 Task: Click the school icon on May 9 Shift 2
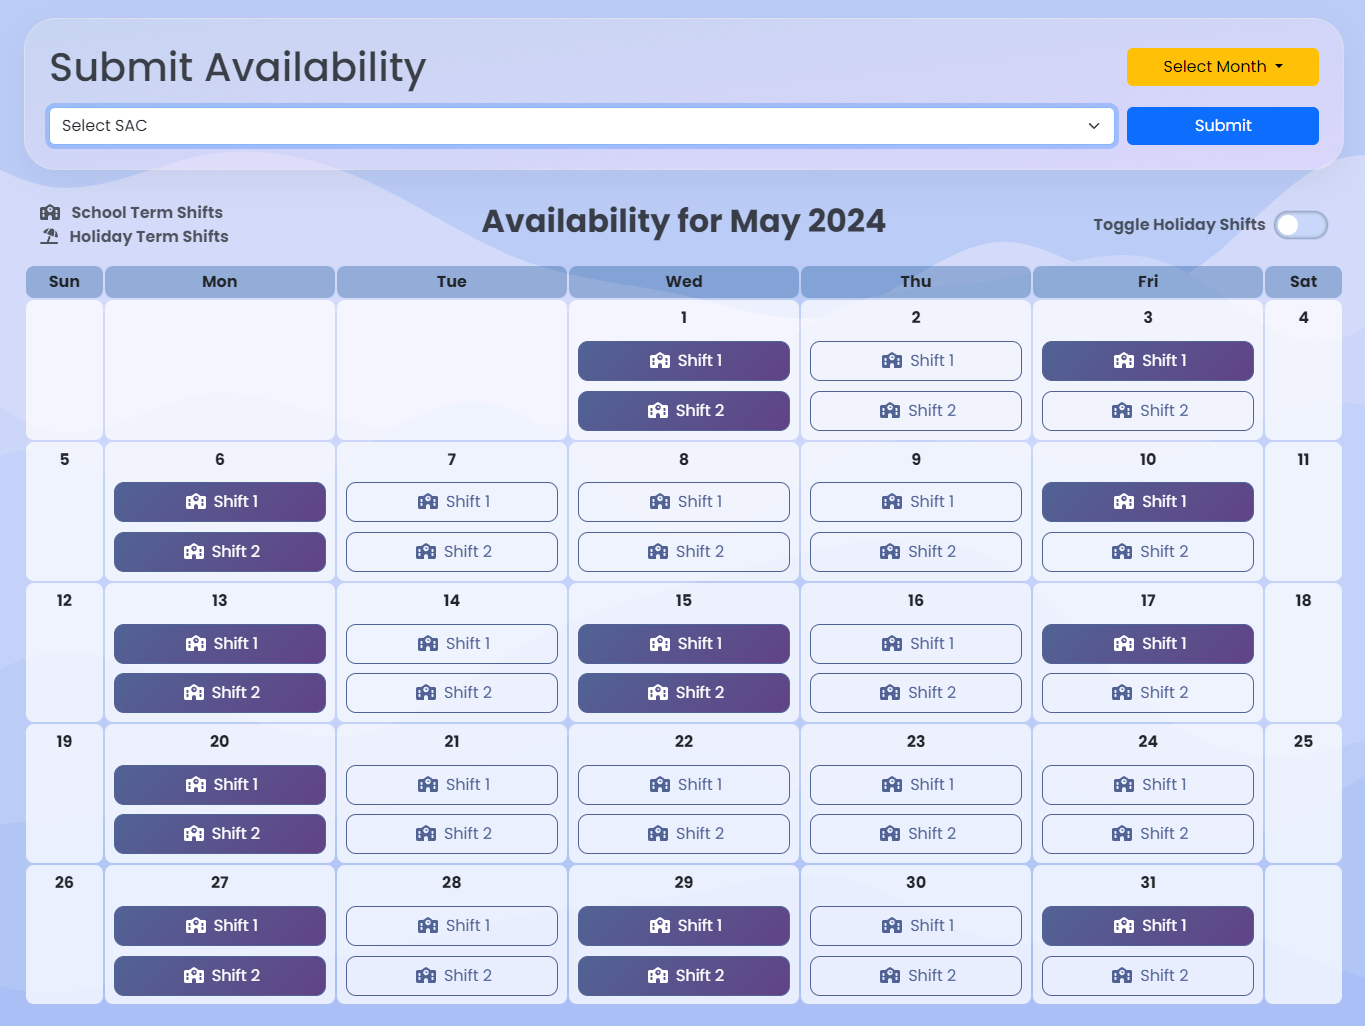(x=890, y=552)
